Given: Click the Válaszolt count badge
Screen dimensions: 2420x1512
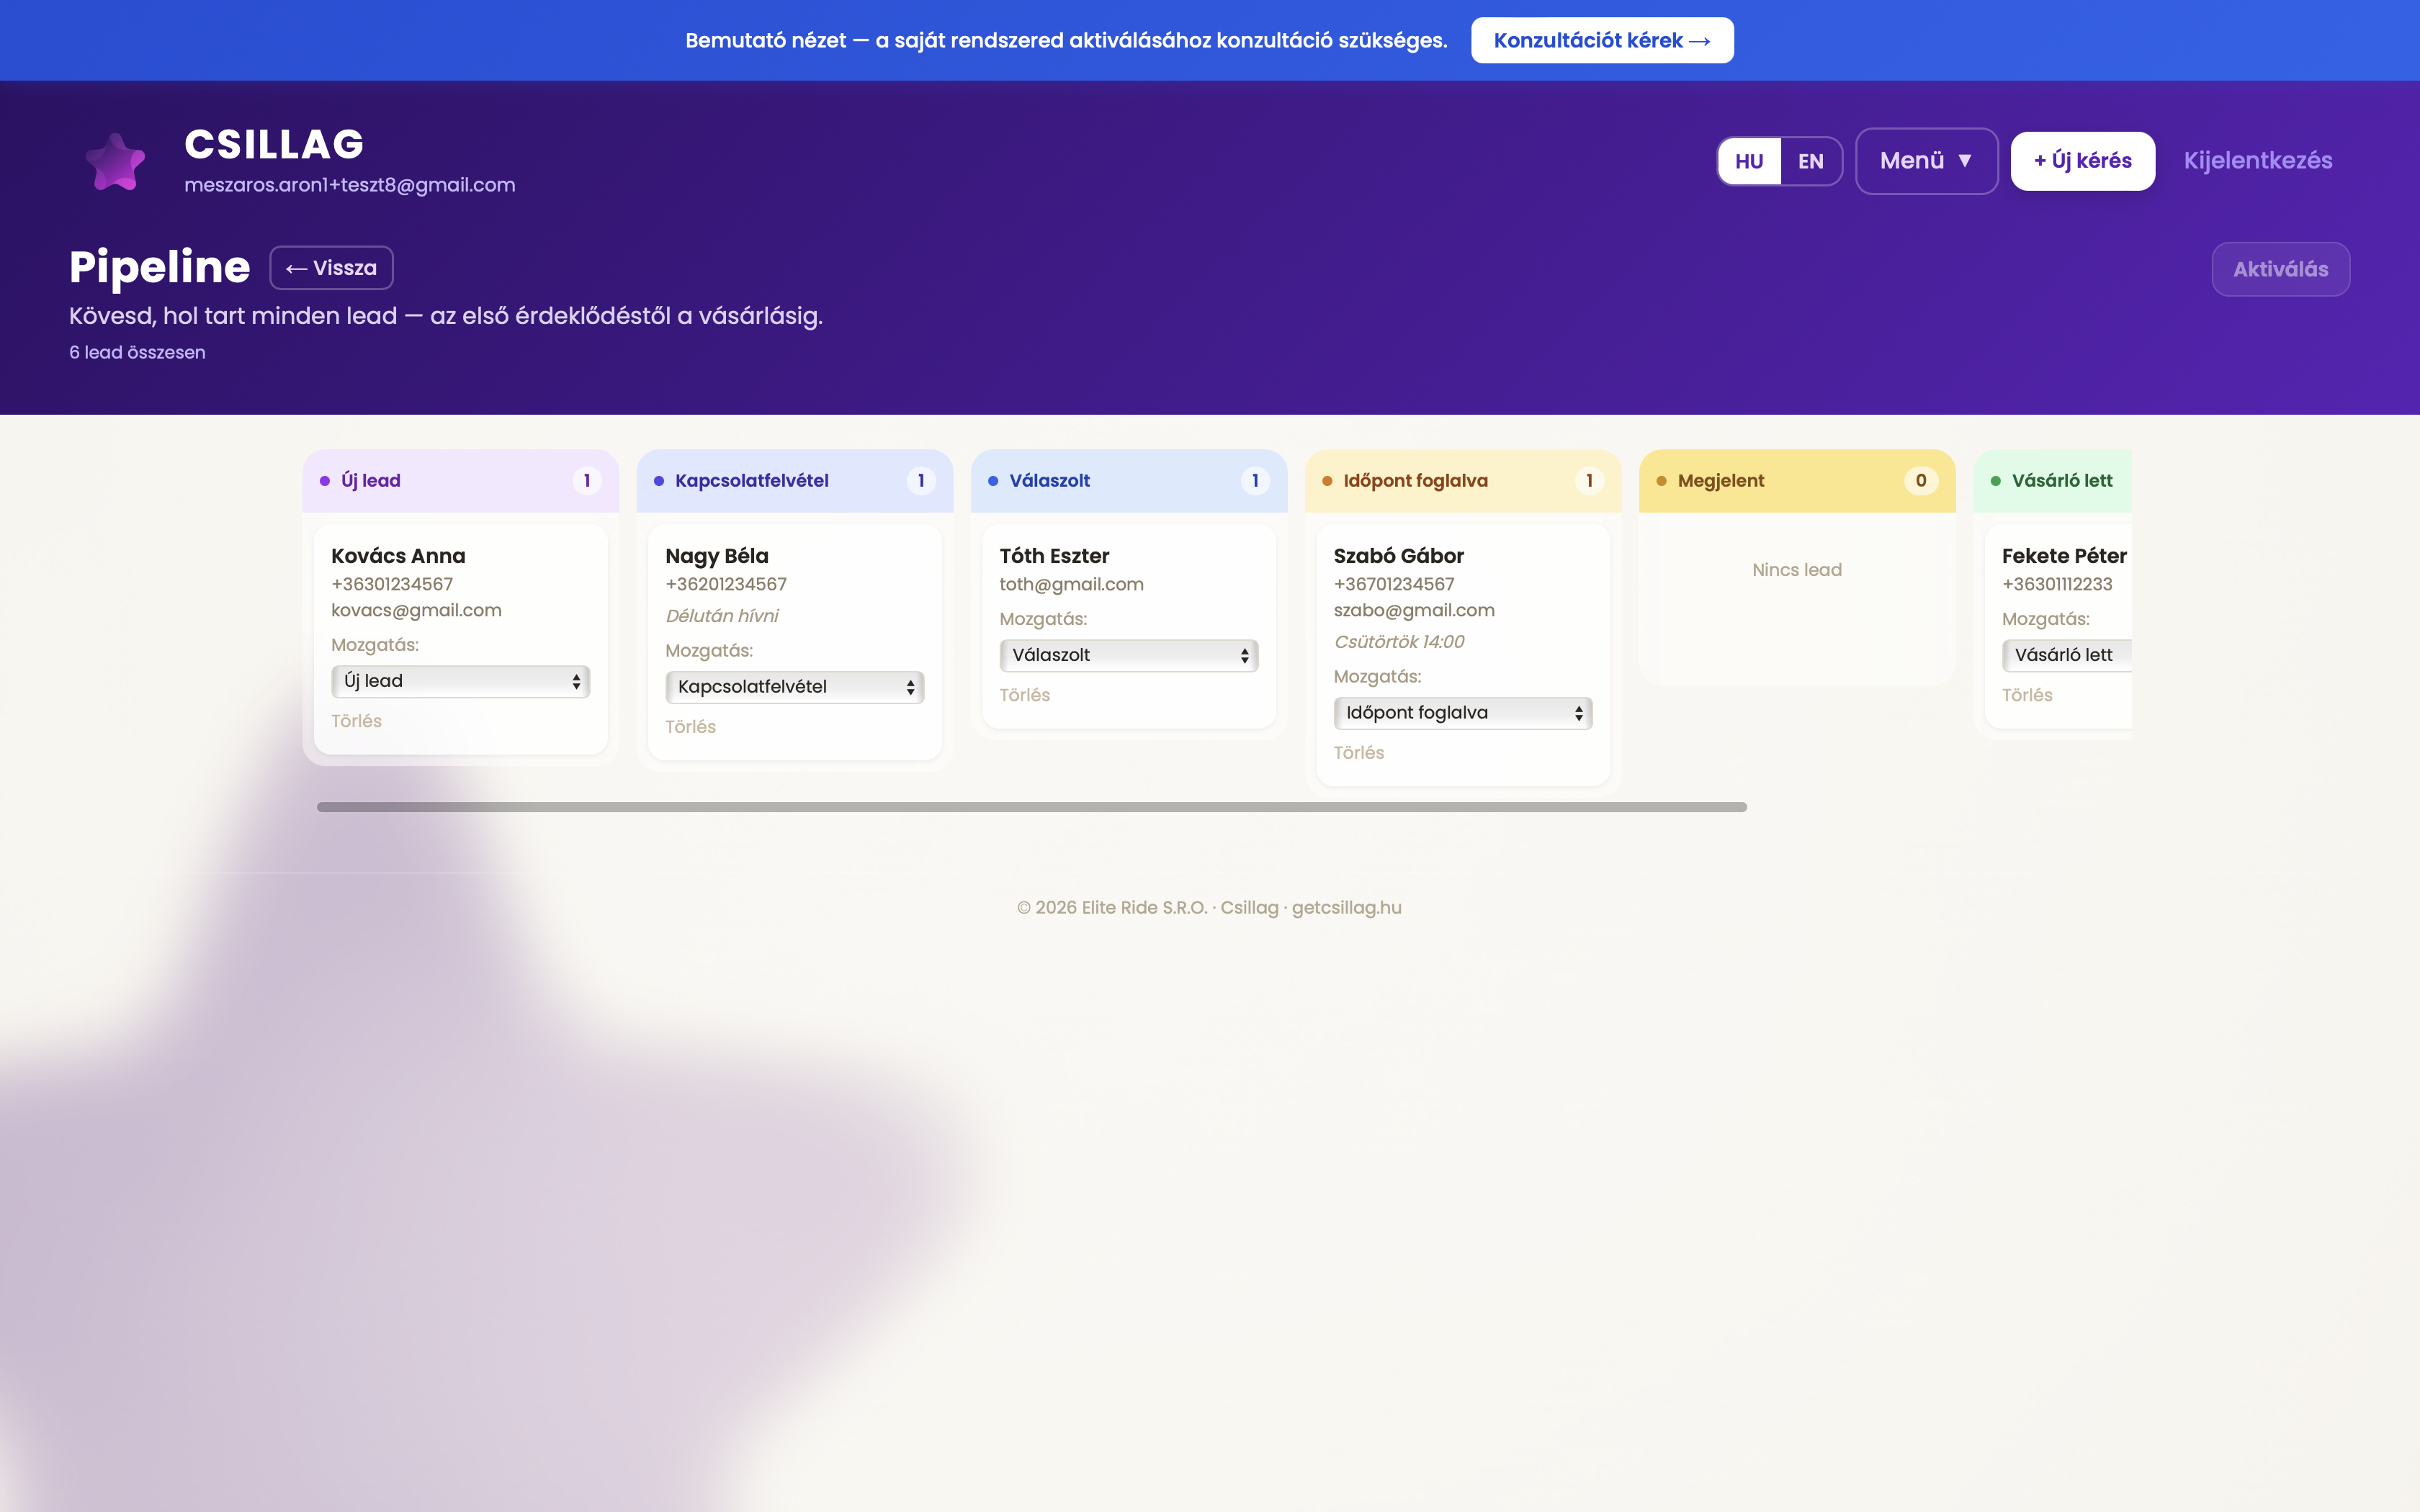Looking at the screenshot, I should (1255, 481).
